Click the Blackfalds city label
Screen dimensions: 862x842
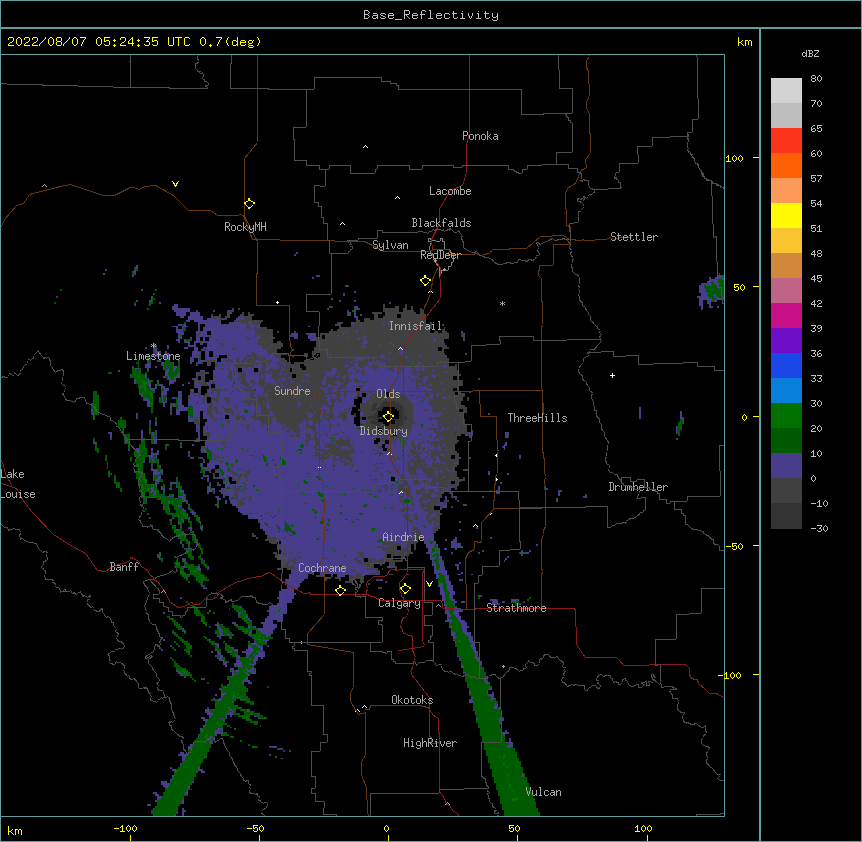point(441,223)
